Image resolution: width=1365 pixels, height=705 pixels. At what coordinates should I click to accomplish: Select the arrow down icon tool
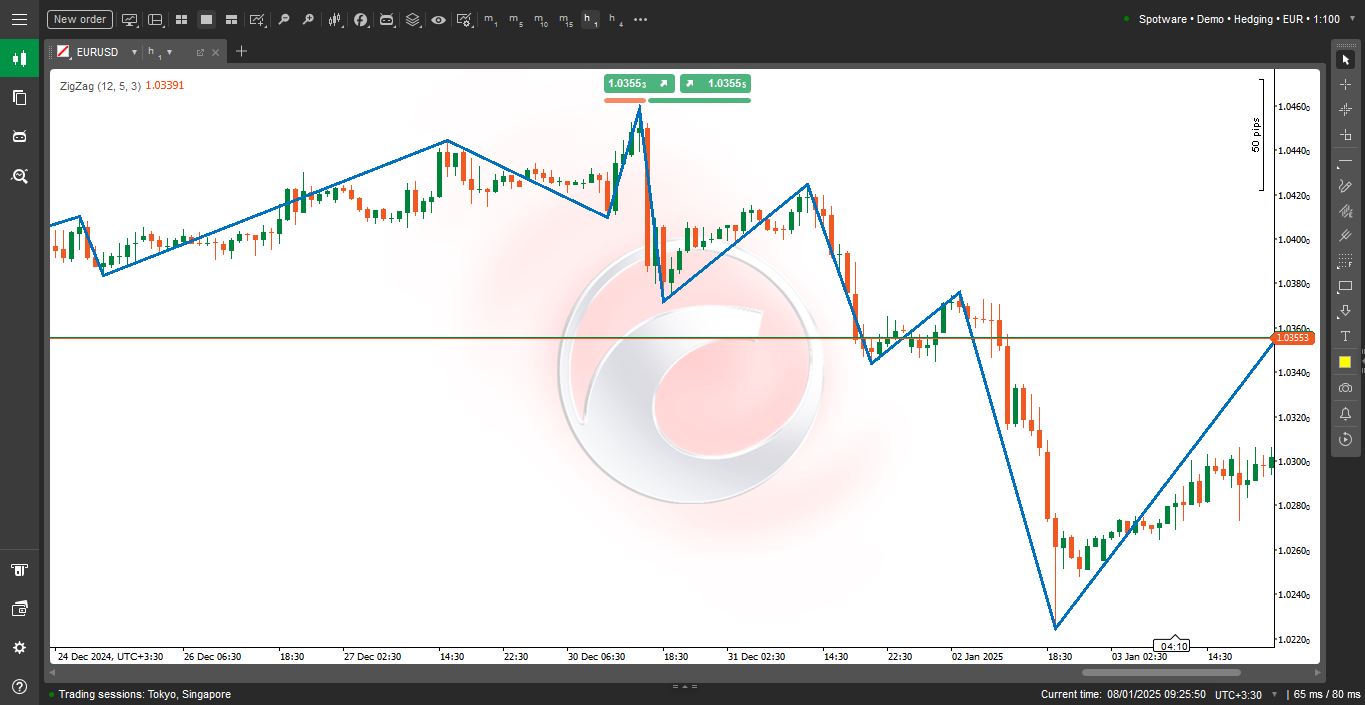1345,312
